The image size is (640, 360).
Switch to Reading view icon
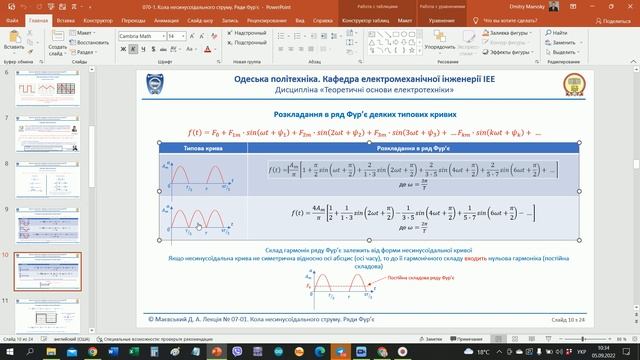(531, 339)
